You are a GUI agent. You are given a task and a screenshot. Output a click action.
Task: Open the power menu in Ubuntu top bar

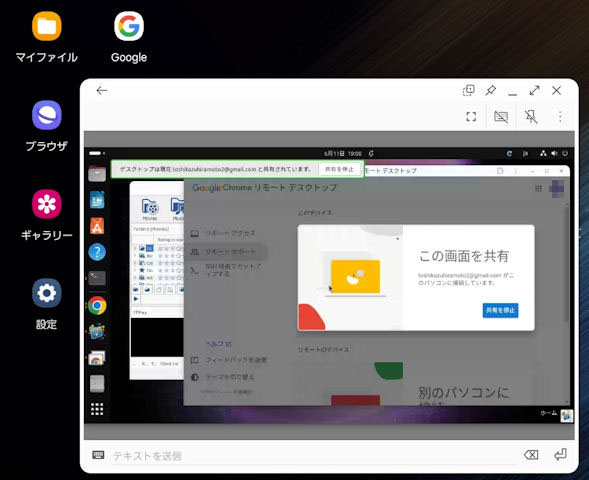[x=565, y=153]
